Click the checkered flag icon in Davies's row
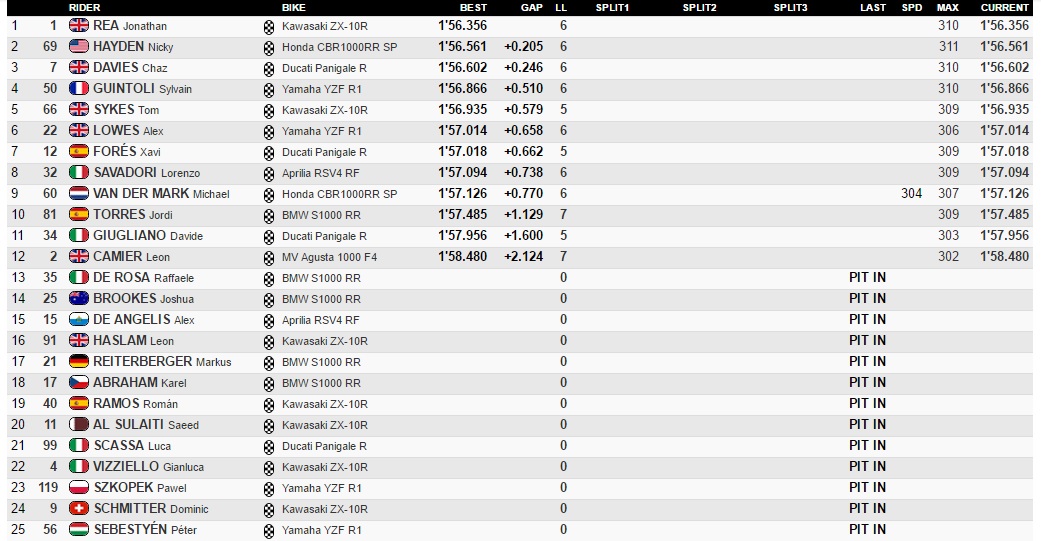 (x=268, y=68)
